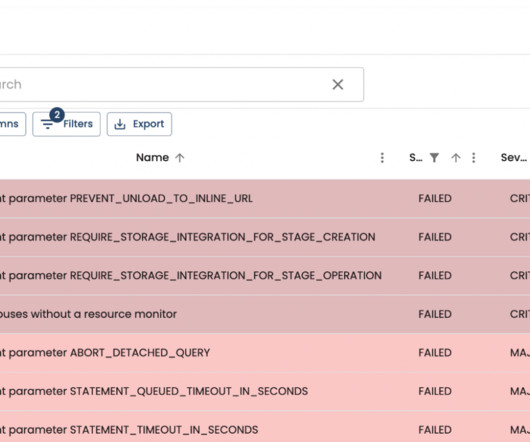
Task: Click the Name column header label
Action: pos(152,157)
